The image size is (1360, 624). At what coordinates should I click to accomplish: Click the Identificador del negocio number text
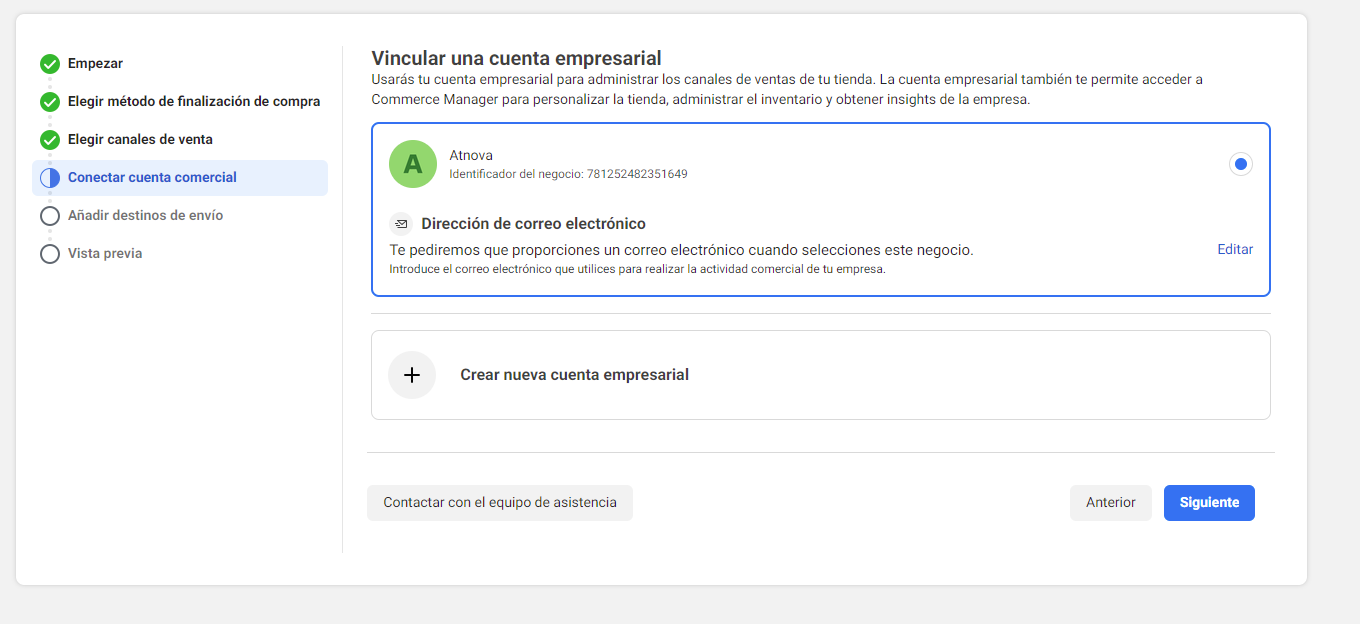coord(568,174)
